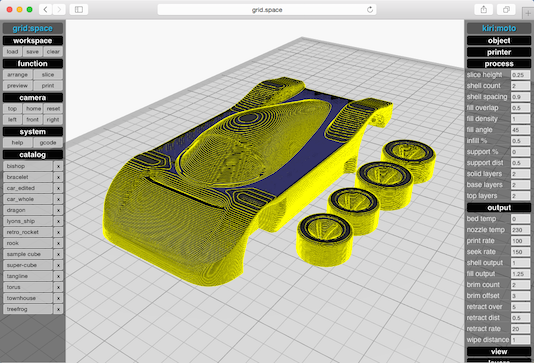Collapse the process panel header

(499, 64)
